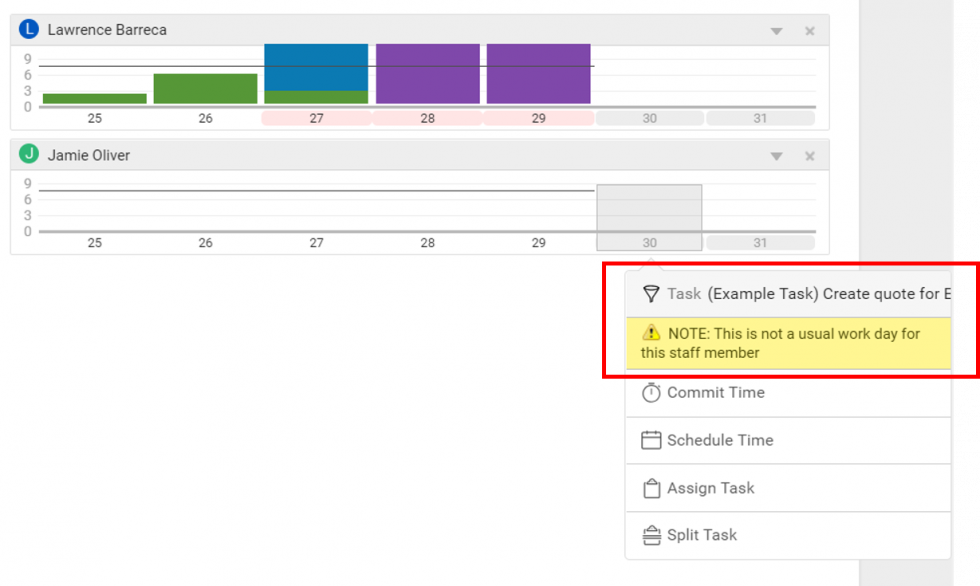Screen dimensions: 980x586
Task: Expand Lawrence Barreca's panel dropdown arrow
Action: pos(776,31)
